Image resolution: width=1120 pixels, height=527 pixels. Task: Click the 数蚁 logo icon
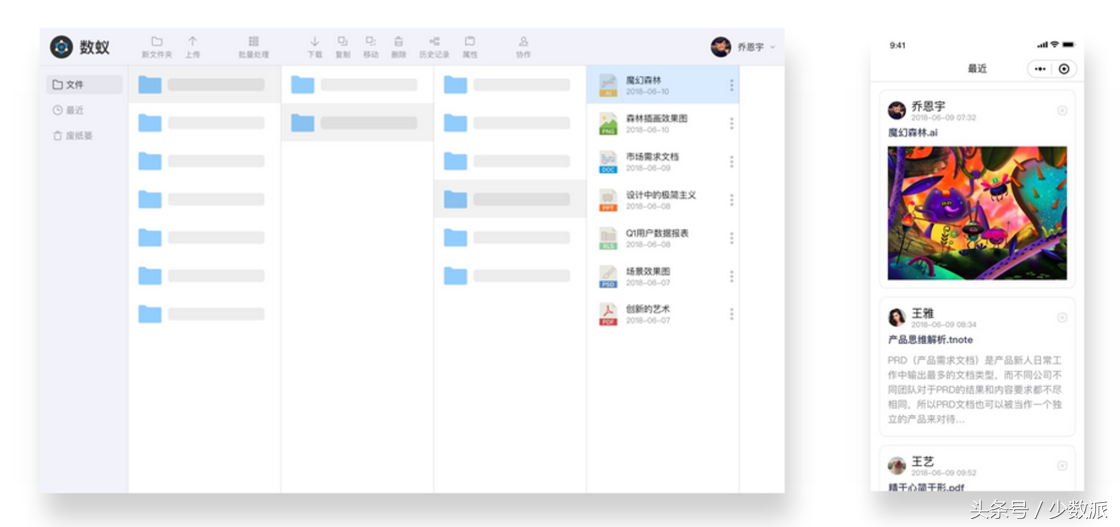(61, 47)
